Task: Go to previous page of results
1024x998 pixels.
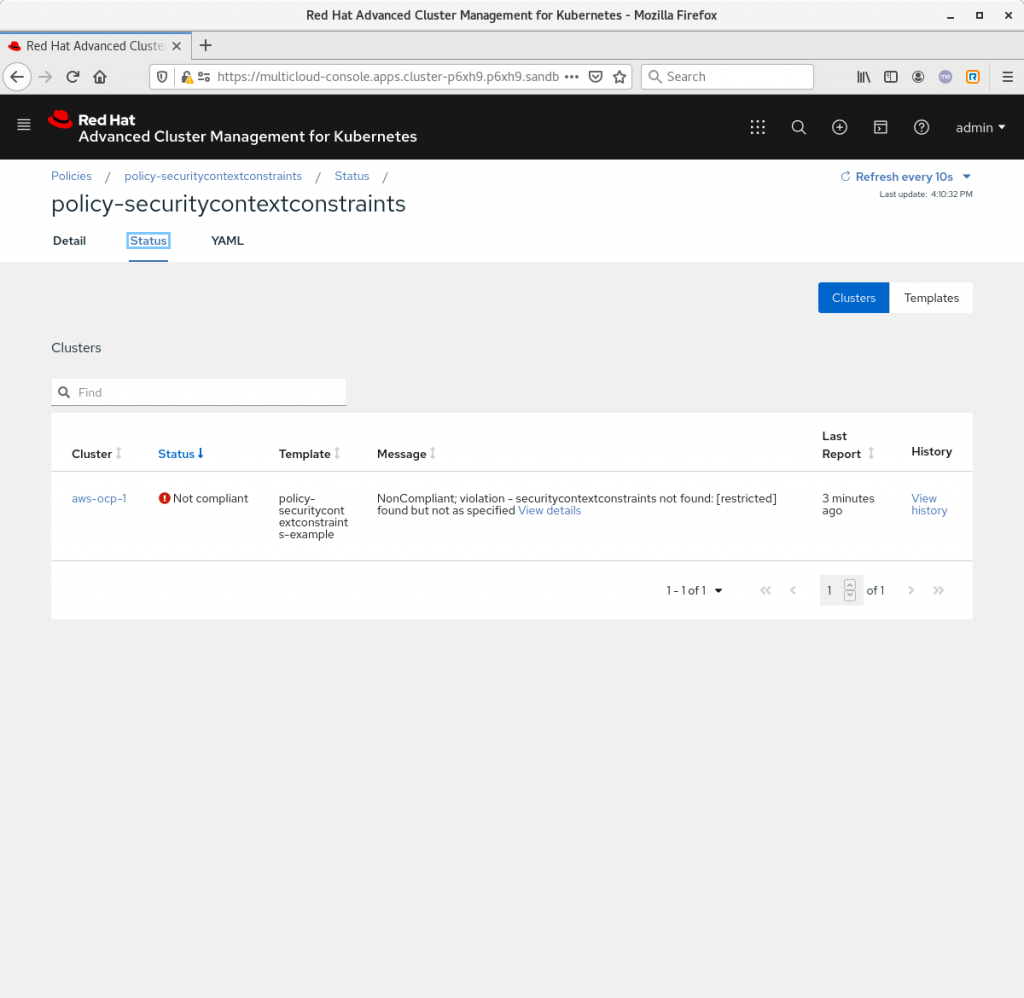Action: click(x=793, y=590)
